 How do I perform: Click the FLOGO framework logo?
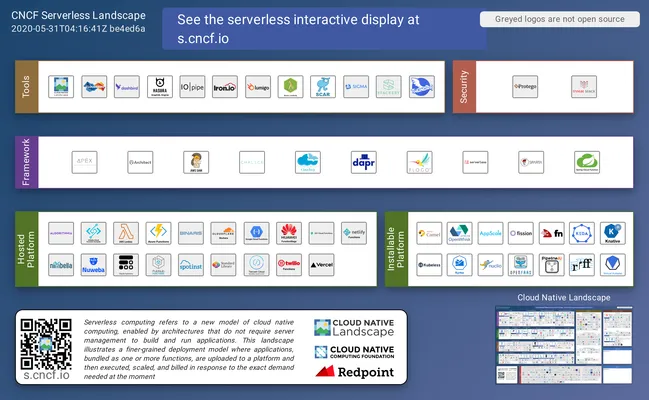click(x=419, y=162)
